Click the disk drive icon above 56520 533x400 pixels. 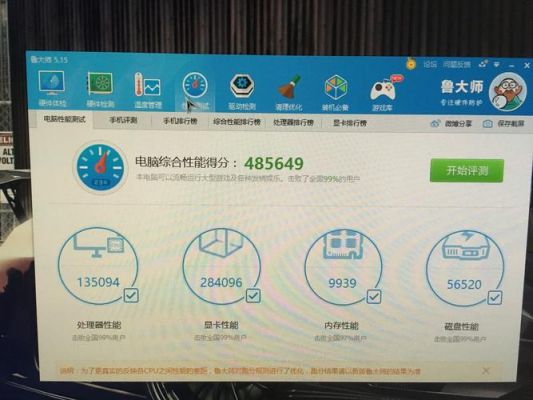[x=465, y=246]
